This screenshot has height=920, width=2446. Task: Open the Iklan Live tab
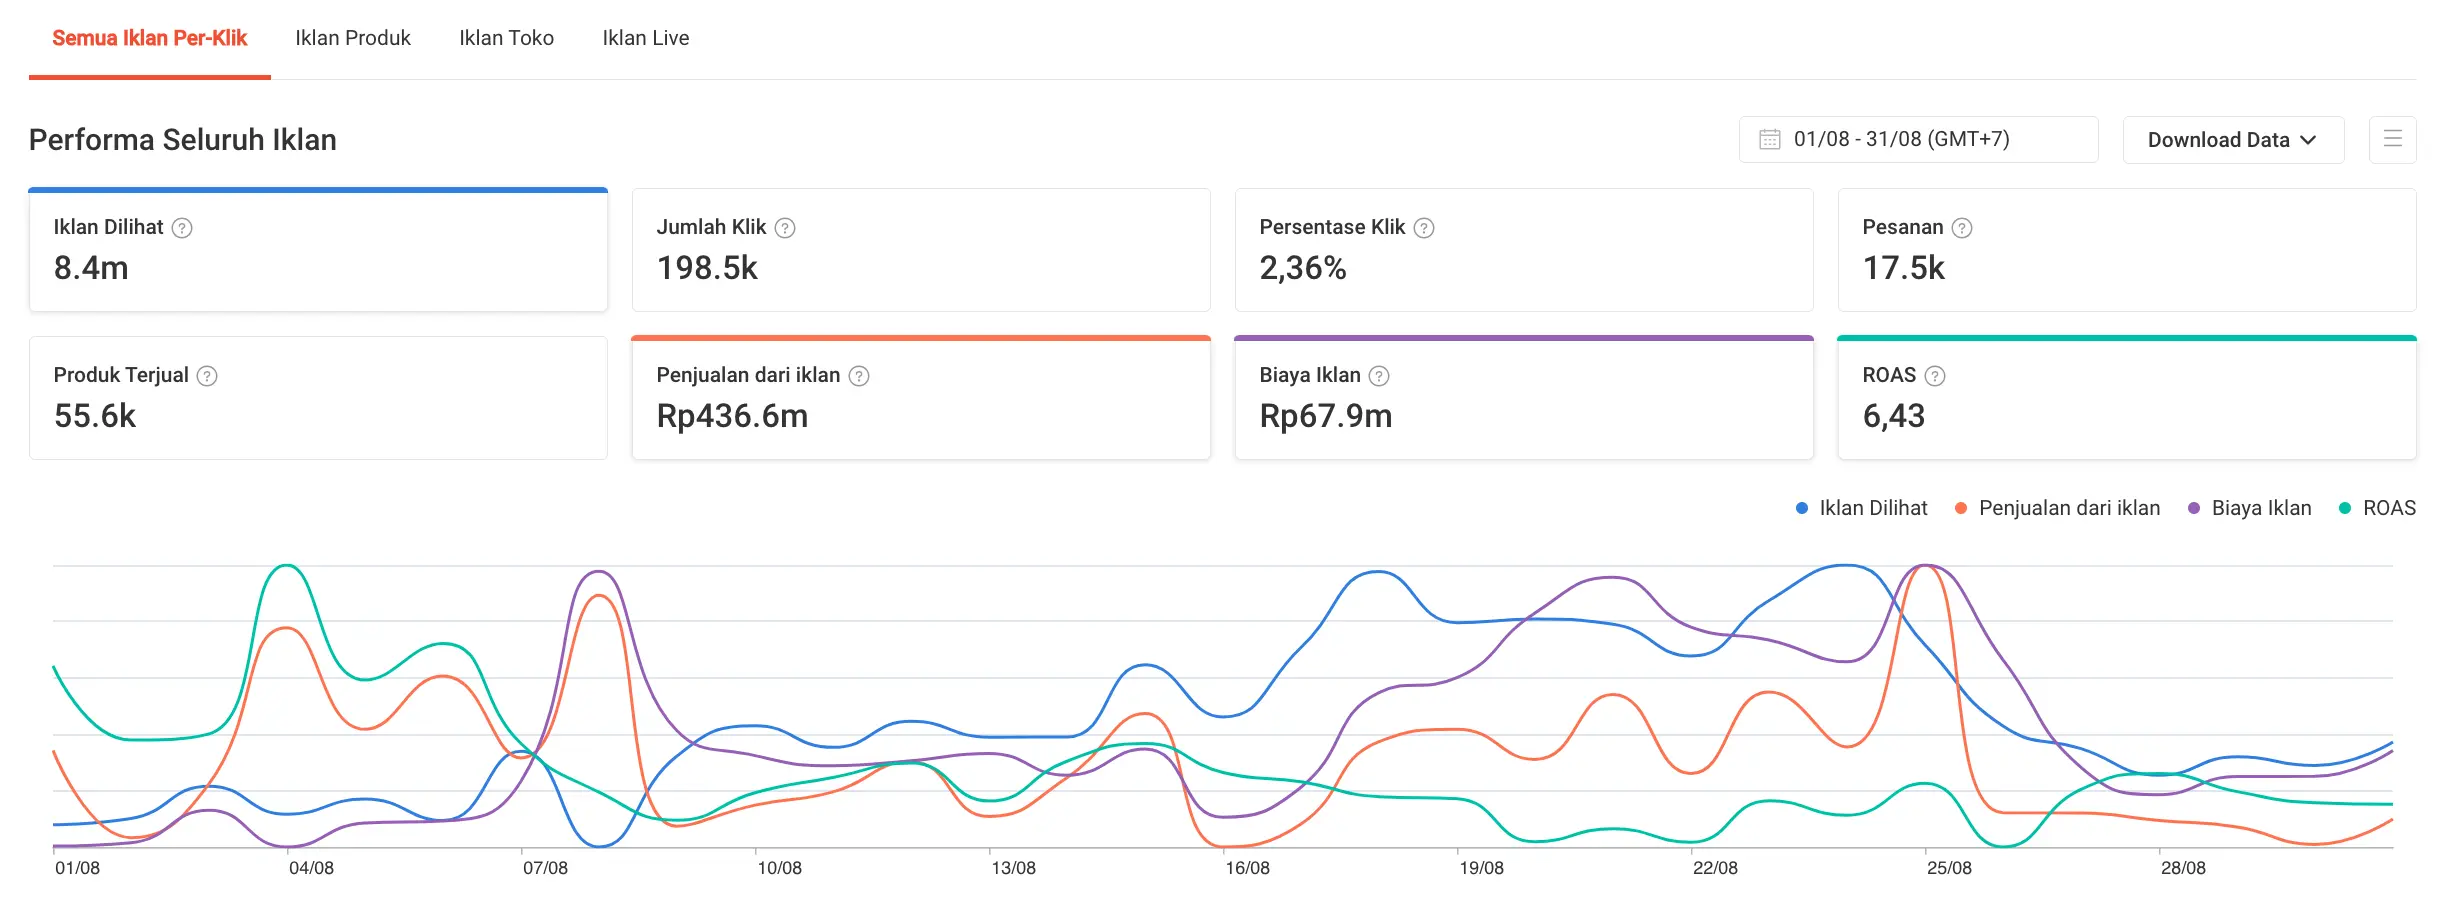645,38
